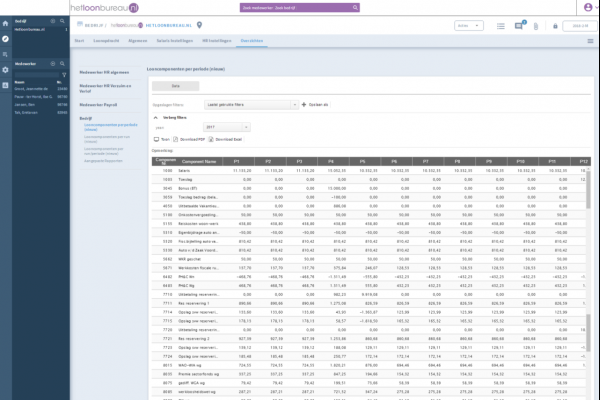
Task: Click the 'Opslaan als' save filter button
Action: tap(312, 104)
